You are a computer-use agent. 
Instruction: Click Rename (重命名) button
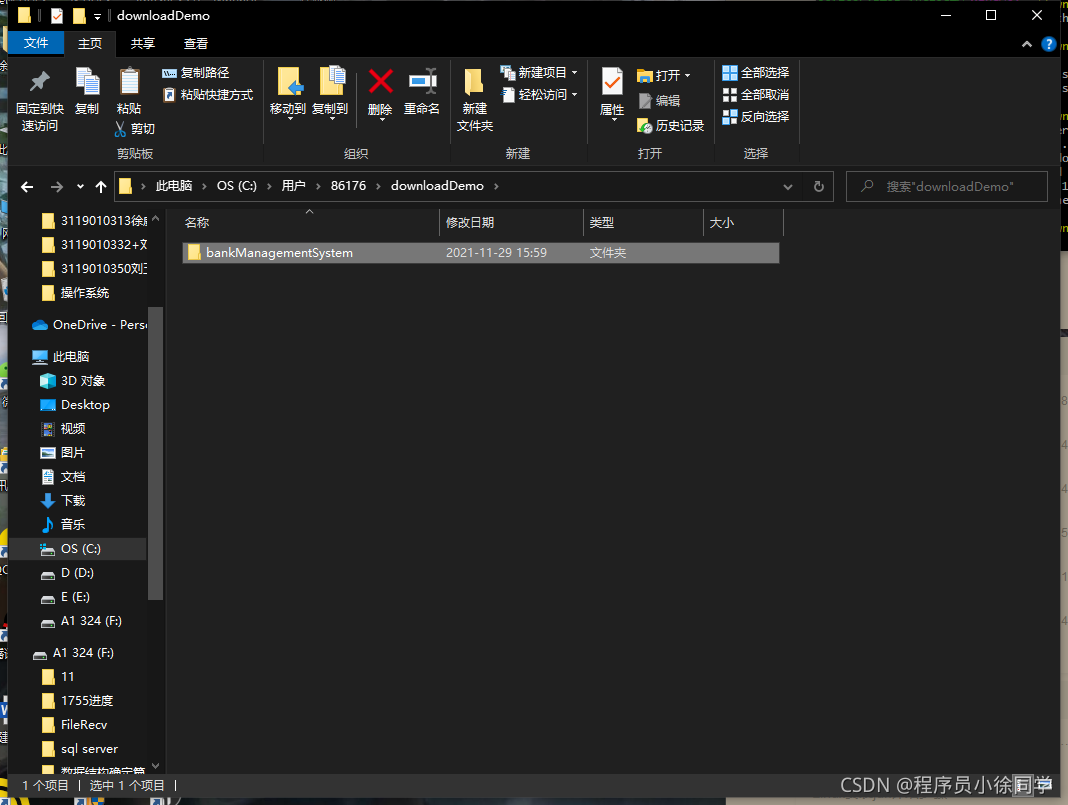[422, 92]
